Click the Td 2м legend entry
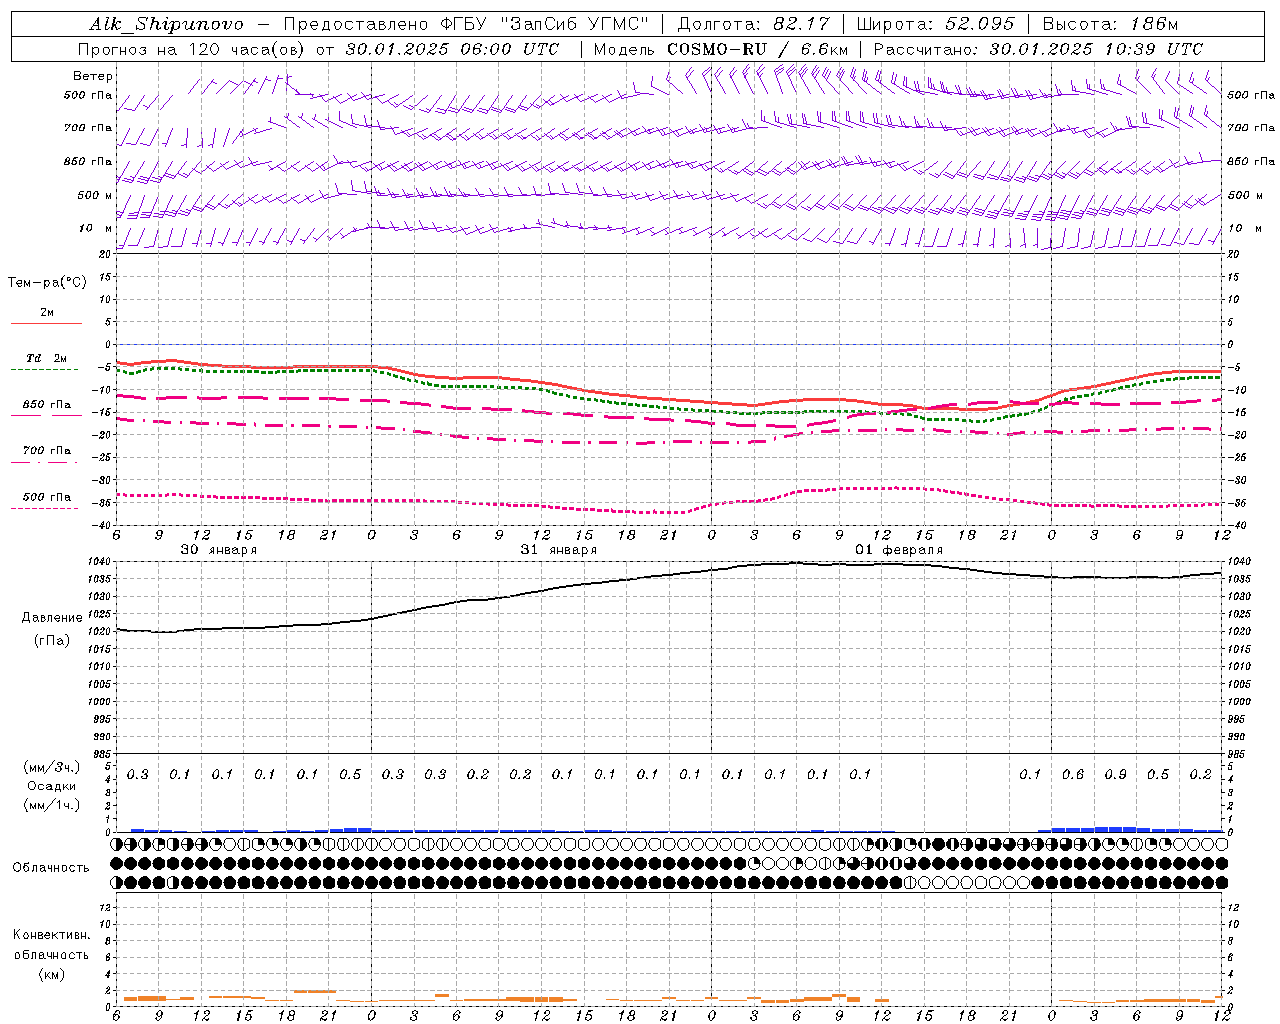This screenshot has width=1280, height=1024. click(x=46, y=358)
